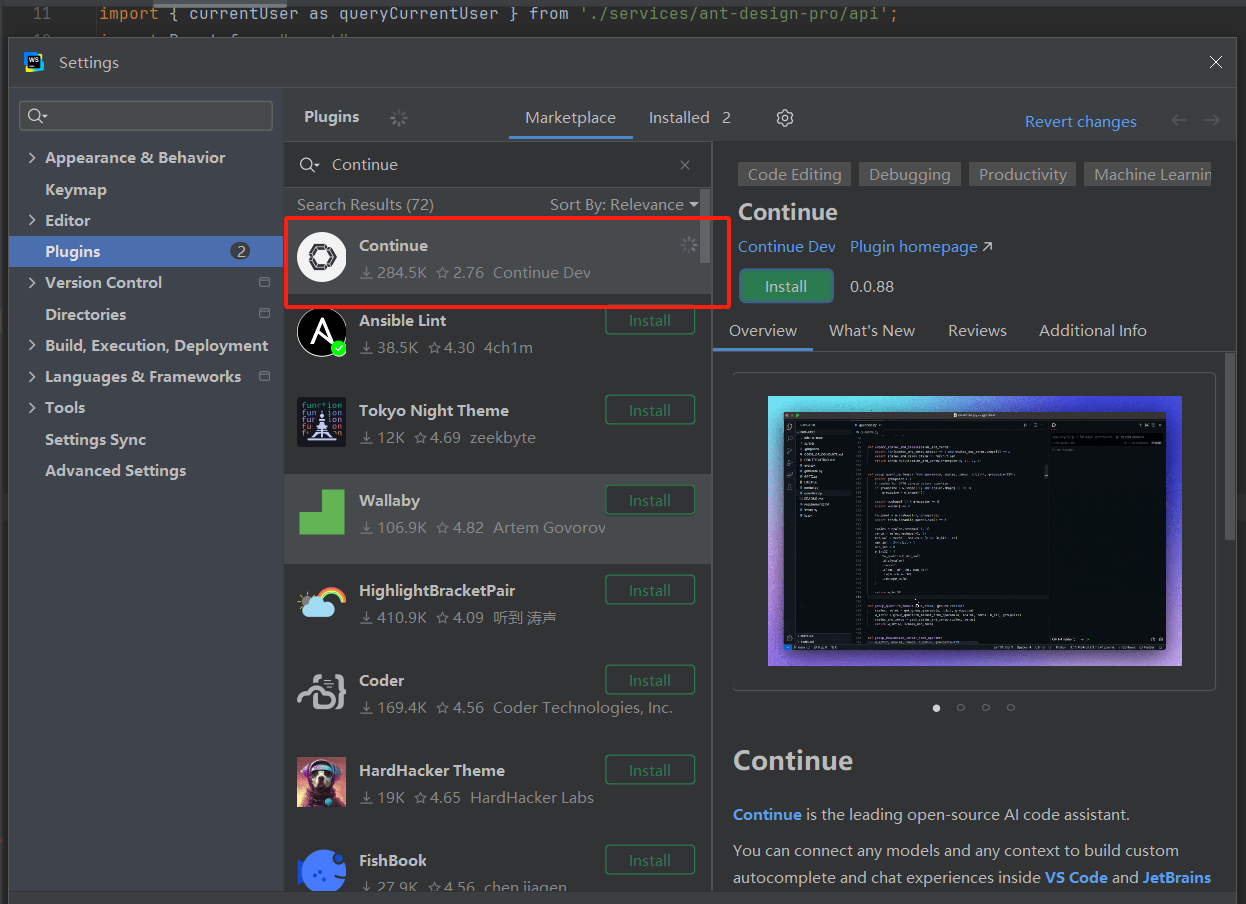1246x904 pixels.
Task: Click the VS Code link in description
Action: (1076, 878)
